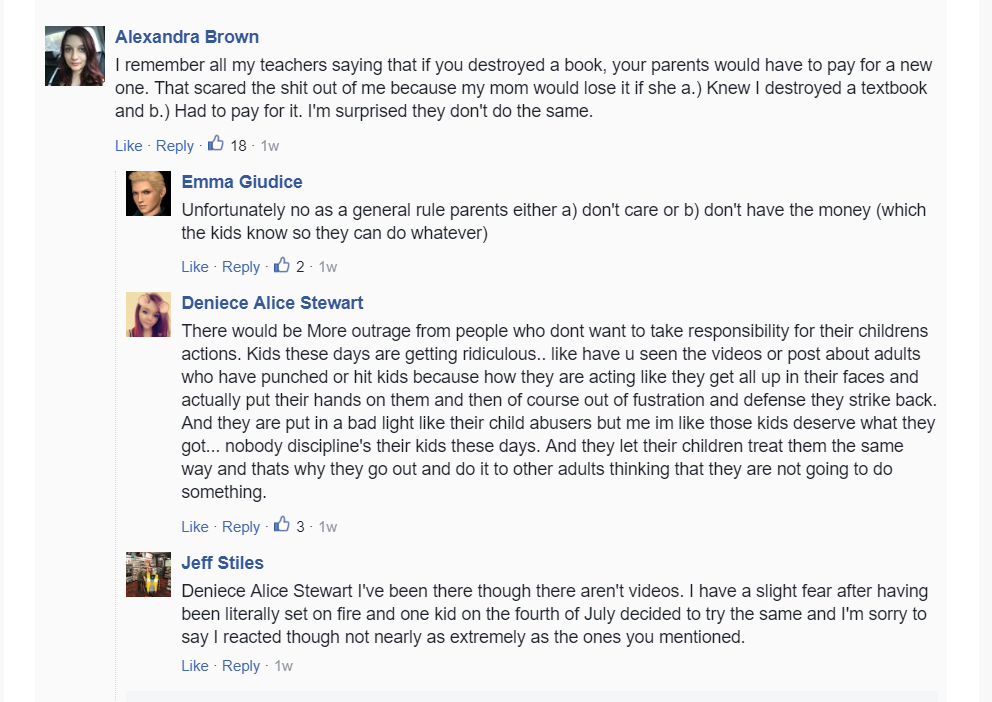Click thumbs-up icon on Deniece Alice Stewart's reply
992x702 pixels.
tap(282, 525)
